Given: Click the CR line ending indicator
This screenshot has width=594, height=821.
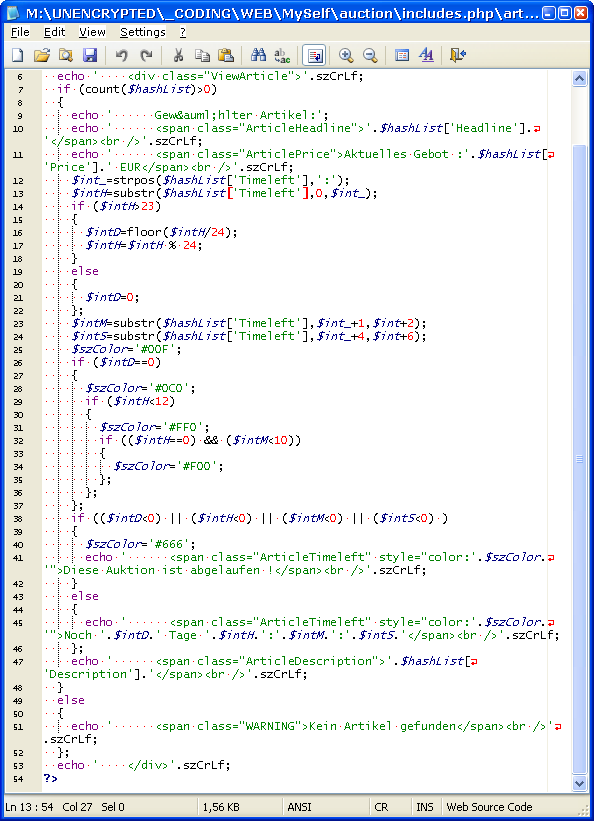Looking at the screenshot, I should 381,807.
